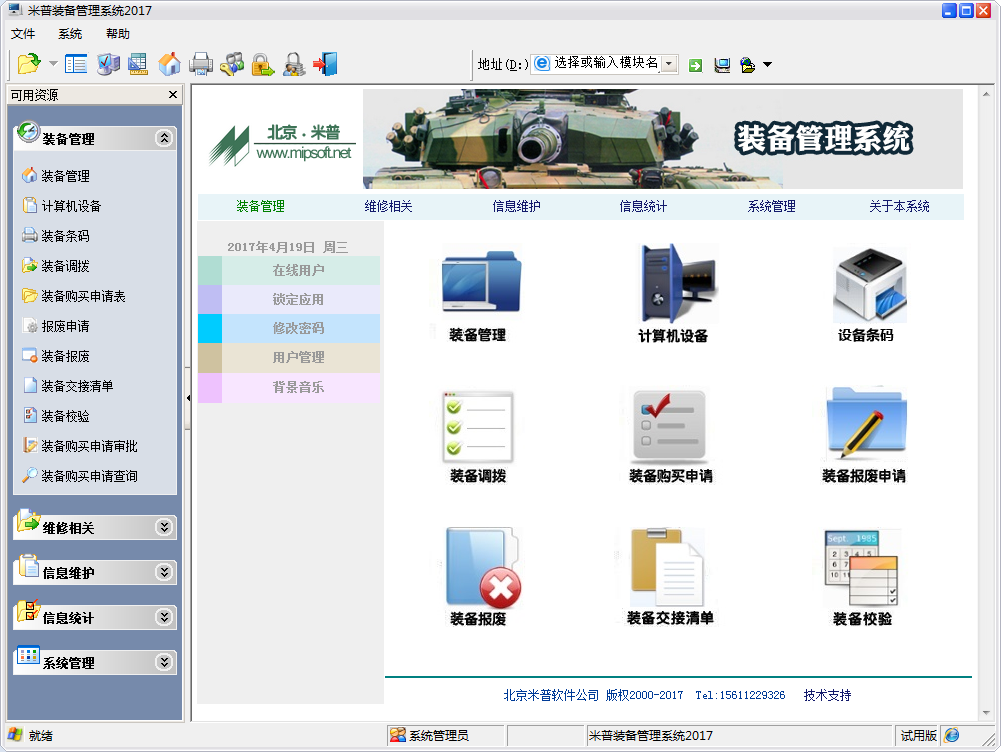Select 计算机设备 in the sidebar

tap(71, 206)
